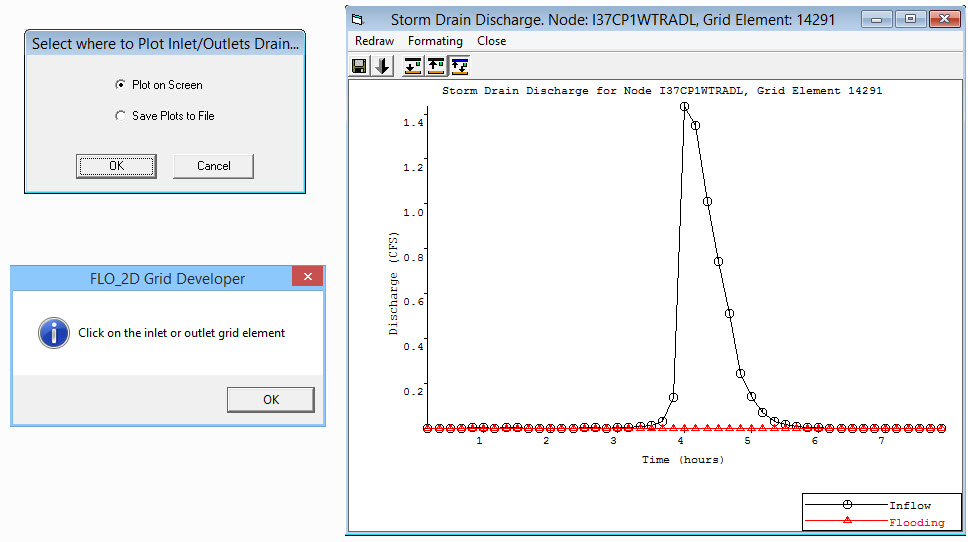Click the up-arrow-over-bar toolbar icon
The height and width of the screenshot is (542, 968).
(x=436, y=66)
